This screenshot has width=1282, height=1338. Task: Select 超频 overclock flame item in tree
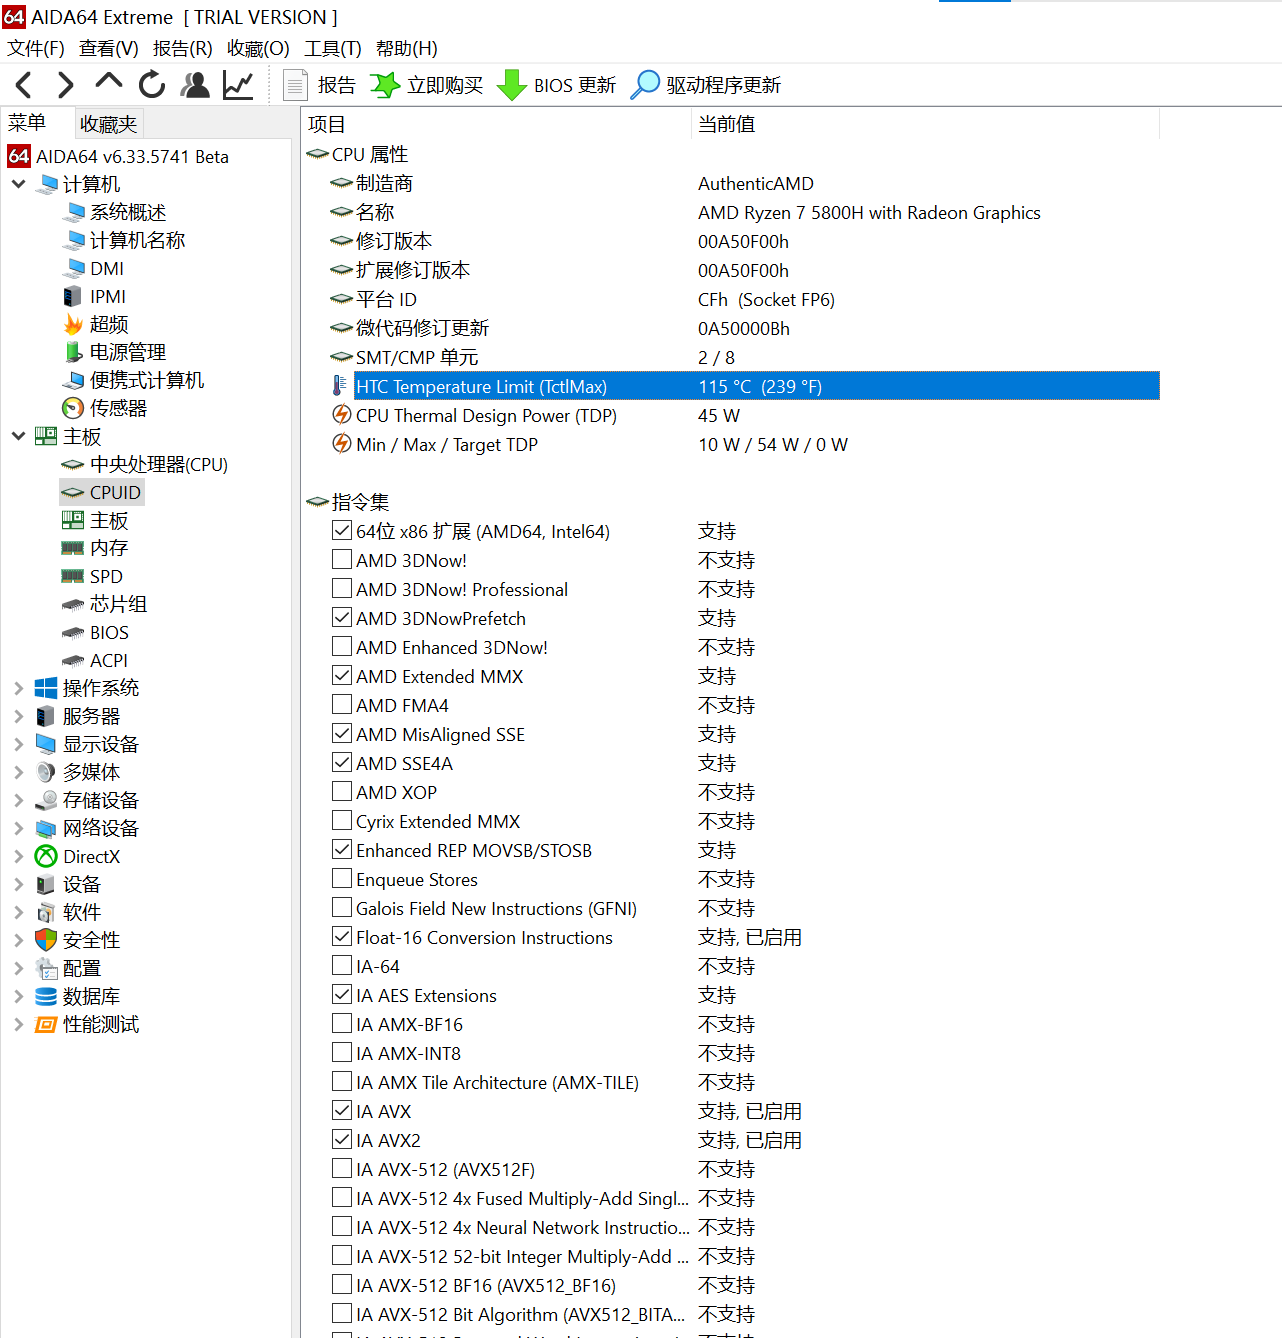pos(95,324)
